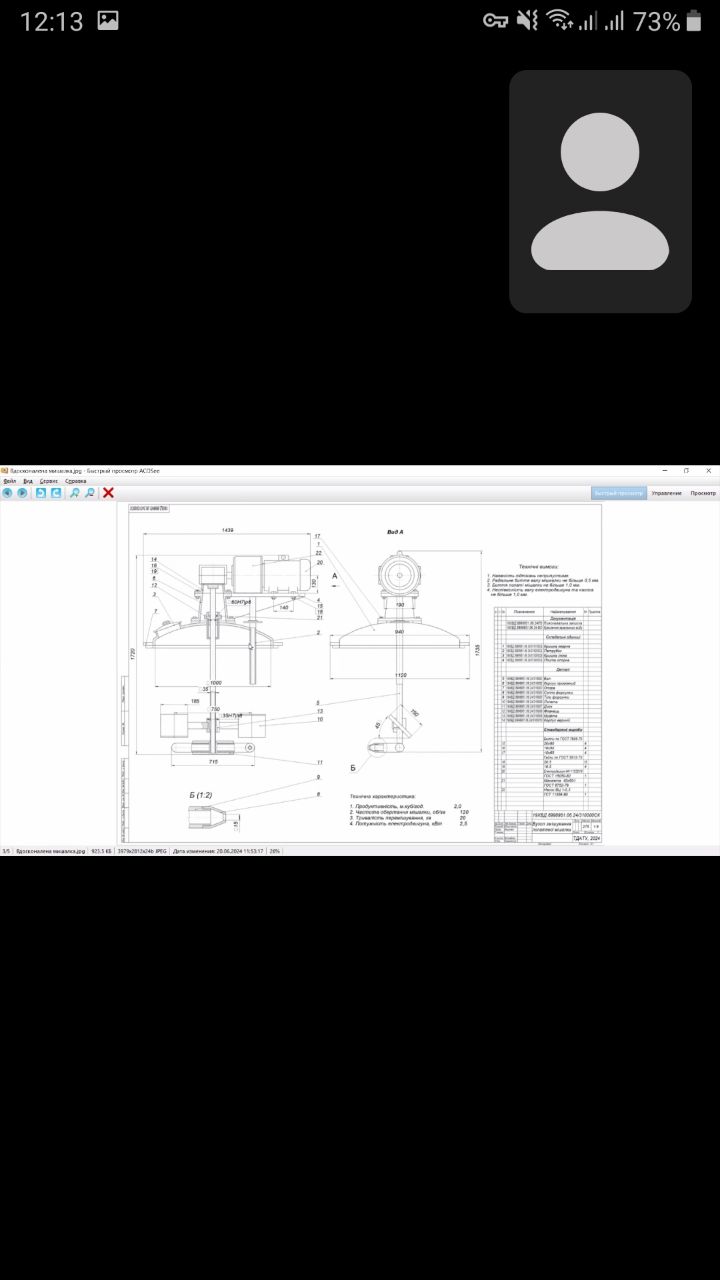720x1280 pixels.
Task: Rotate image left with toolbar icon
Action: point(41,493)
